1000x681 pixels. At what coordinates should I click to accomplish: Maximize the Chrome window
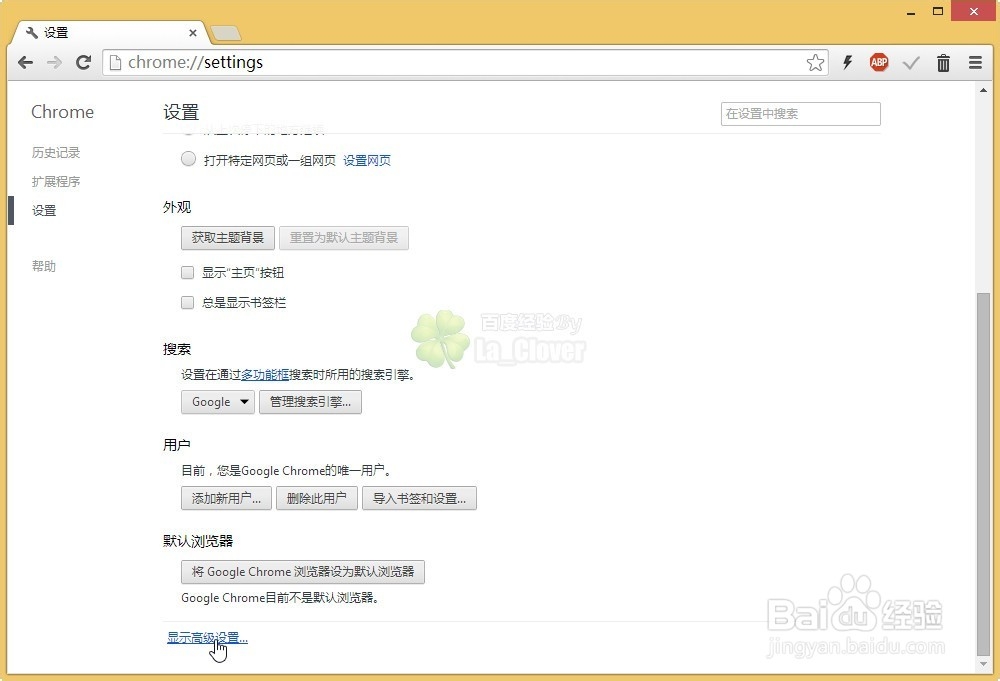(x=938, y=11)
